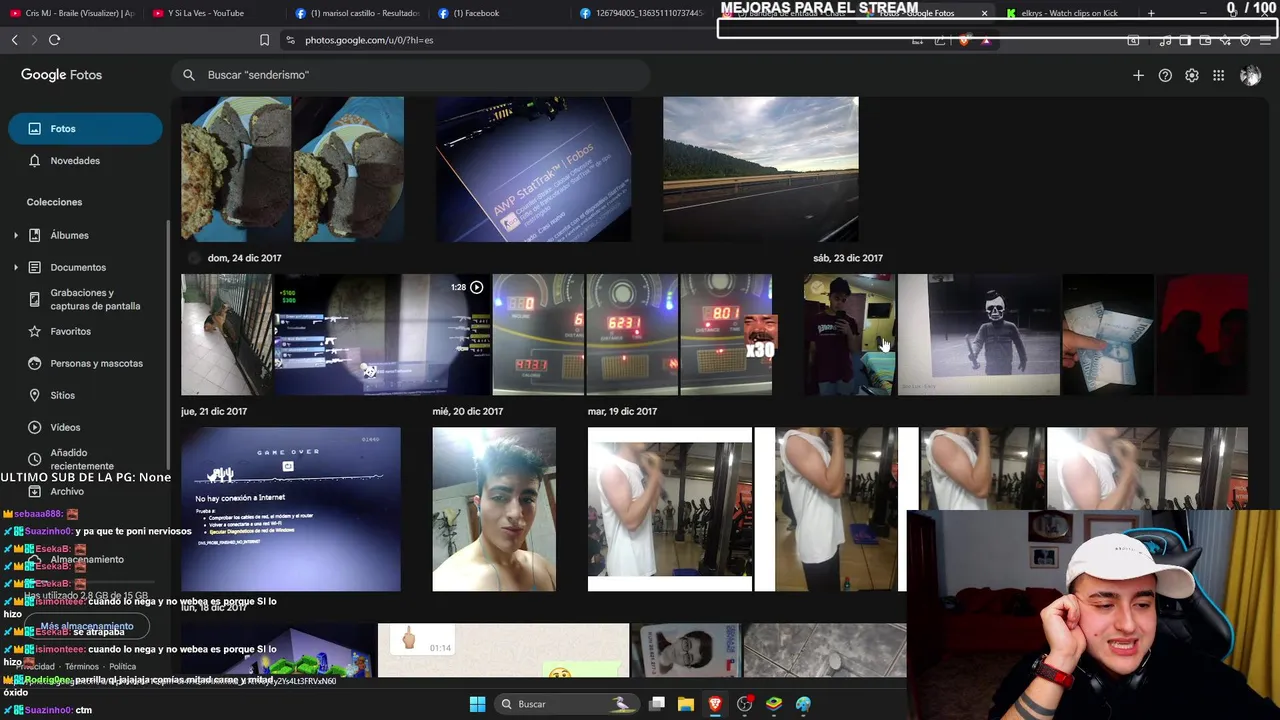
Task: Click the browser back arrow
Action: [15, 40]
